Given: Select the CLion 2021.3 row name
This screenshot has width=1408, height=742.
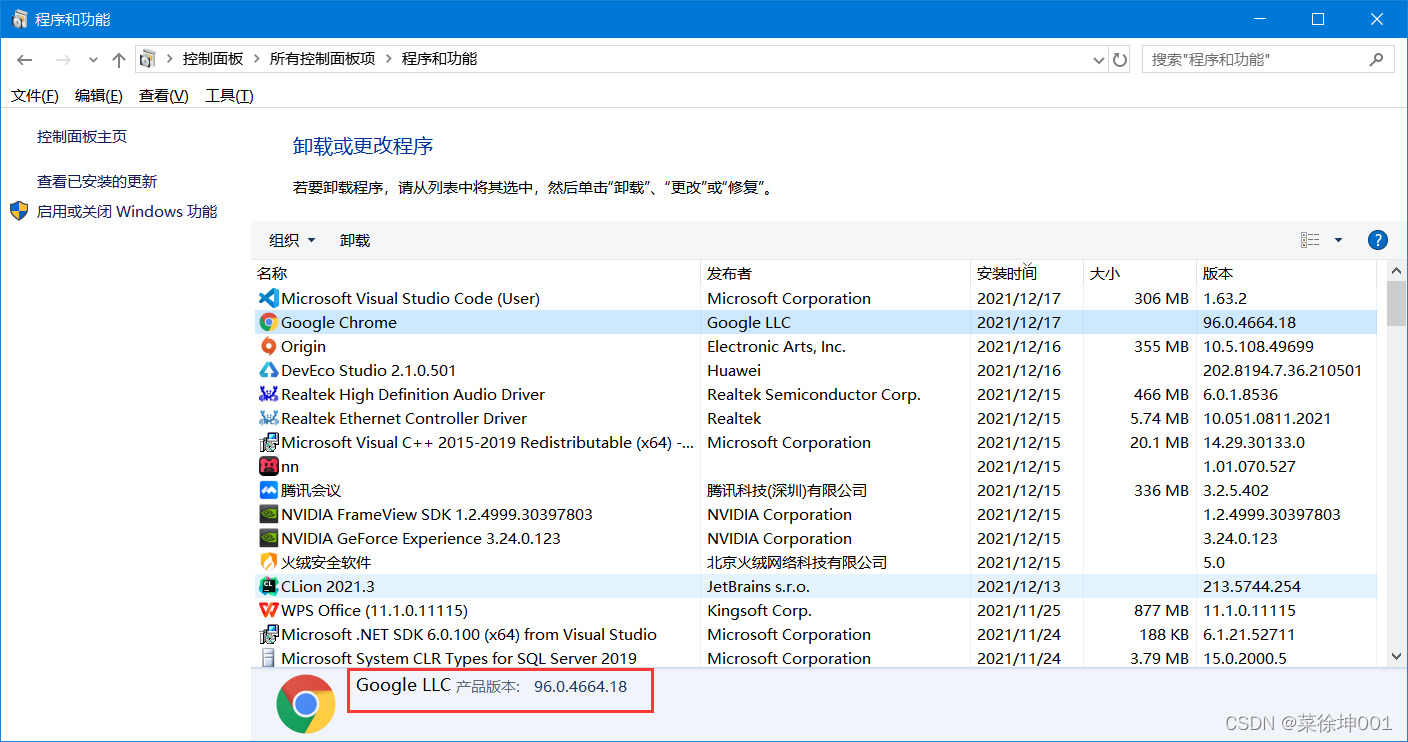Looking at the screenshot, I should coord(328,586).
